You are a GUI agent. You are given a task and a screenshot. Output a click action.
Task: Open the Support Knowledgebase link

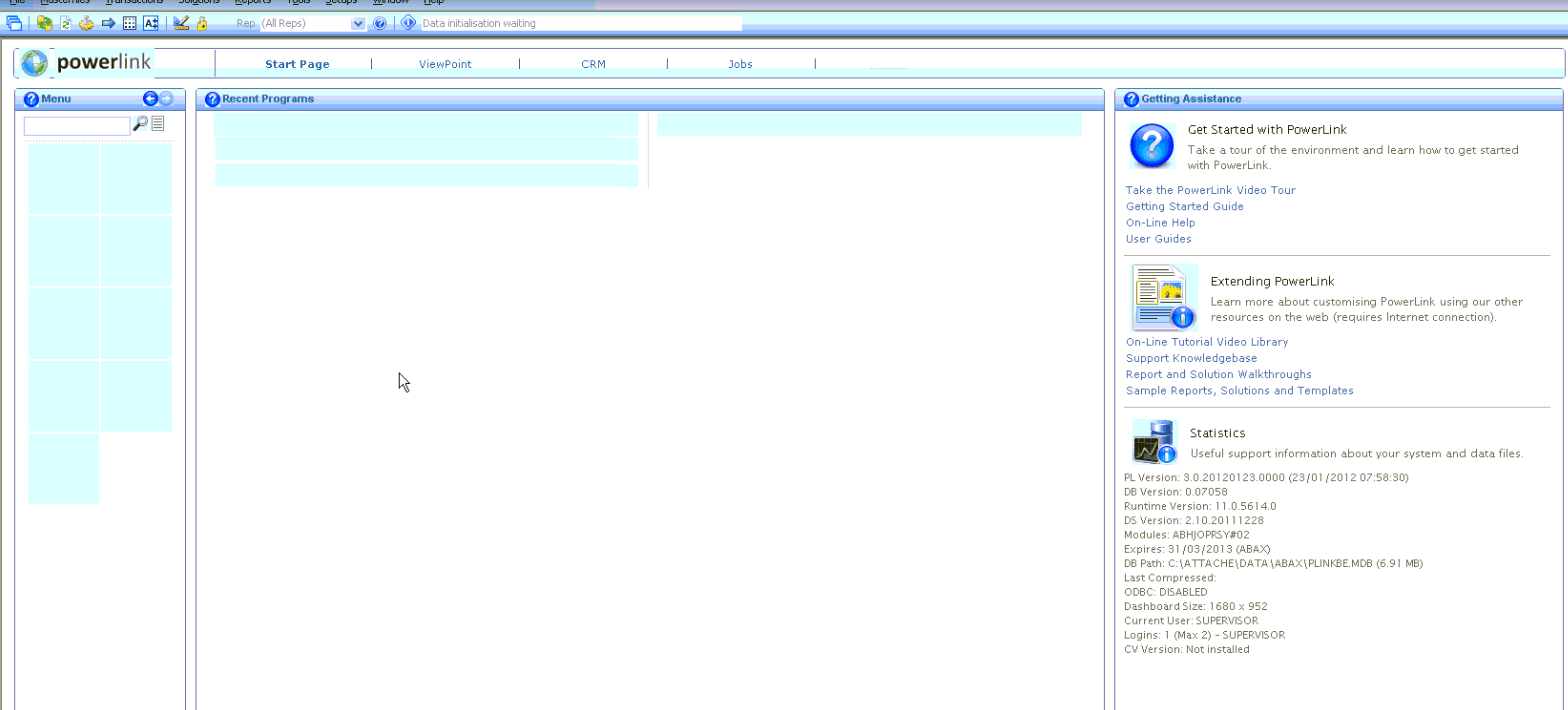click(x=1191, y=358)
